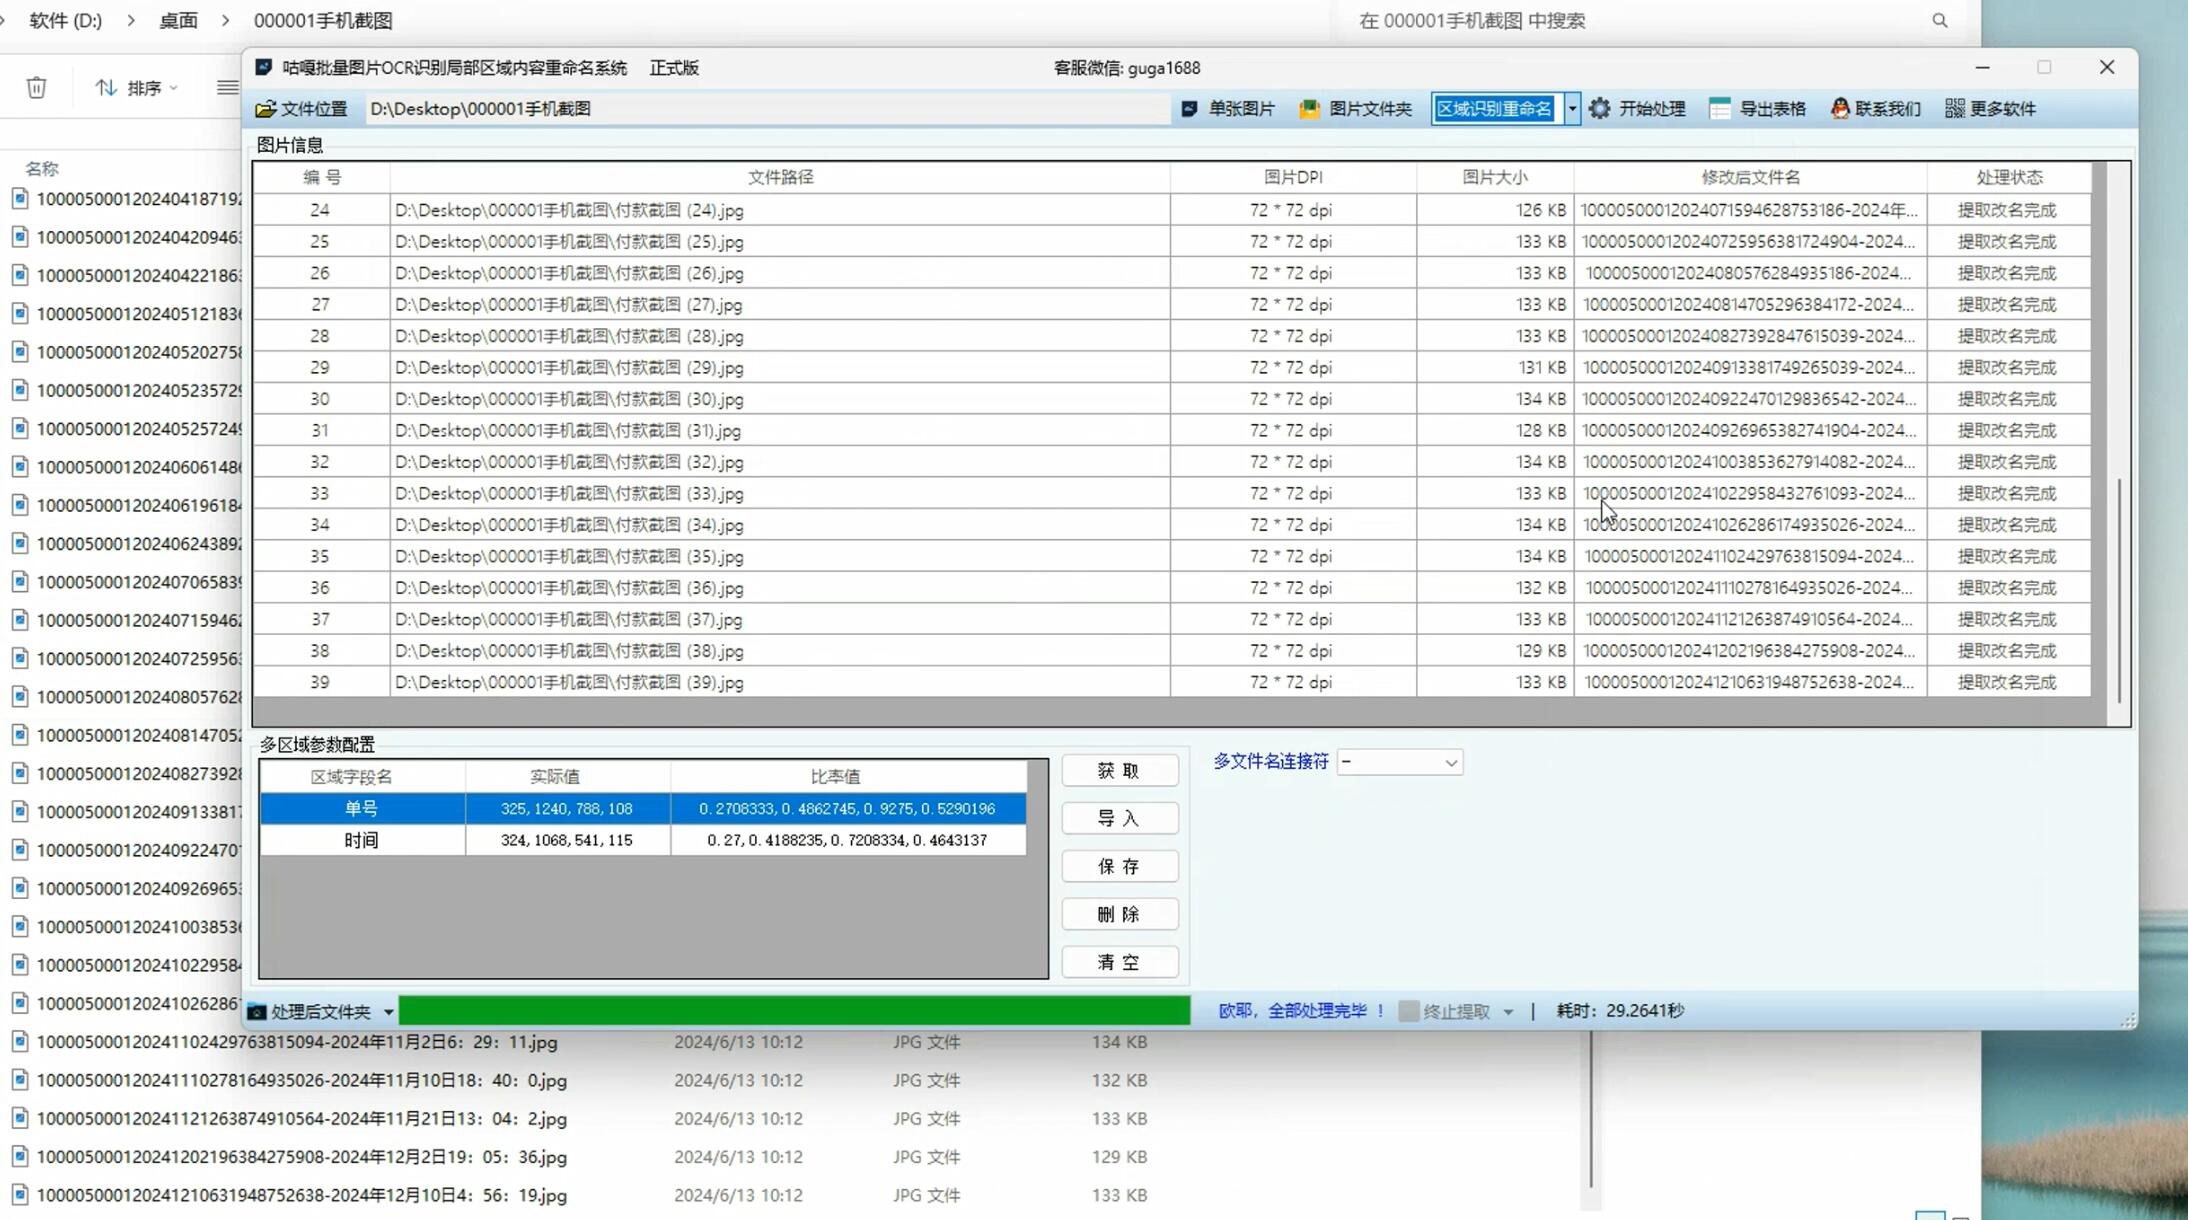Click the 处理后文件夹 folder icon
Image resolution: width=2188 pixels, height=1220 pixels.
[x=257, y=1012]
